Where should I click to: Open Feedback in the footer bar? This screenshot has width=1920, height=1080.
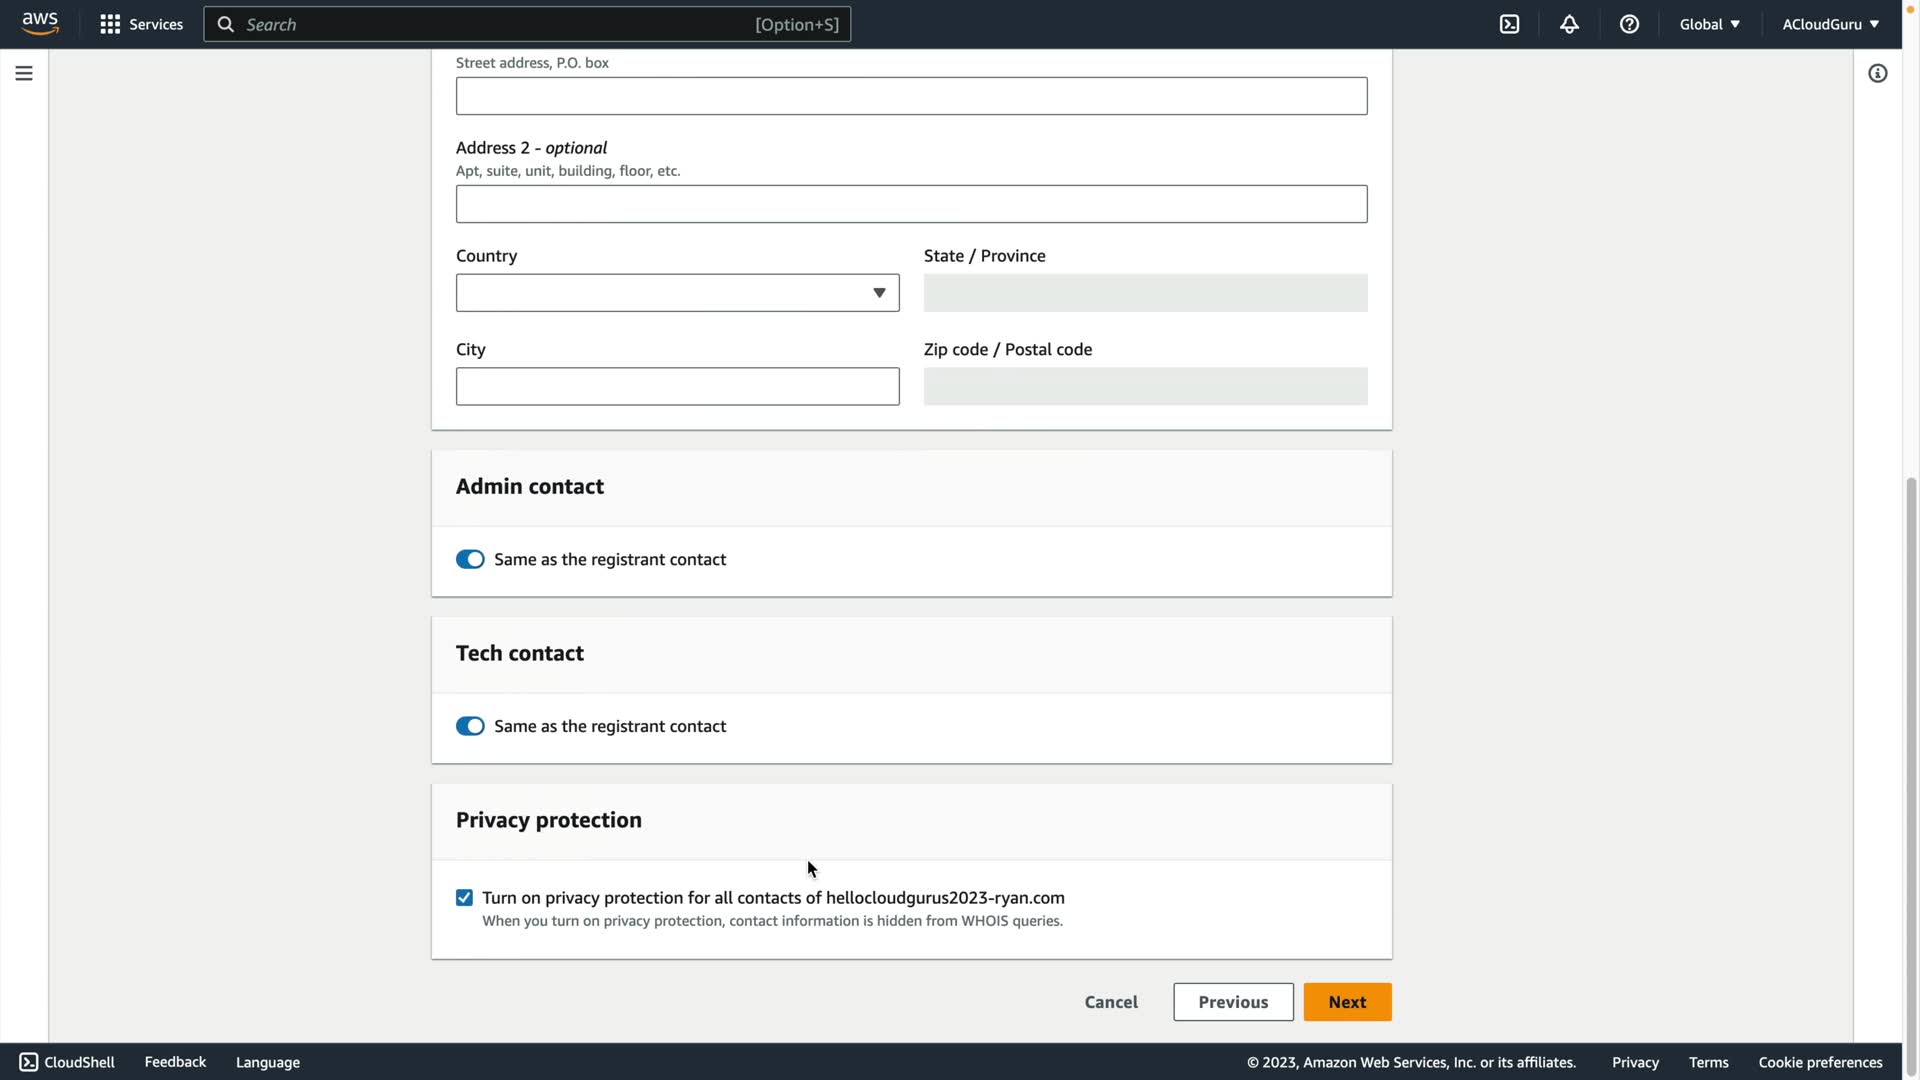tap(175, 1062)
